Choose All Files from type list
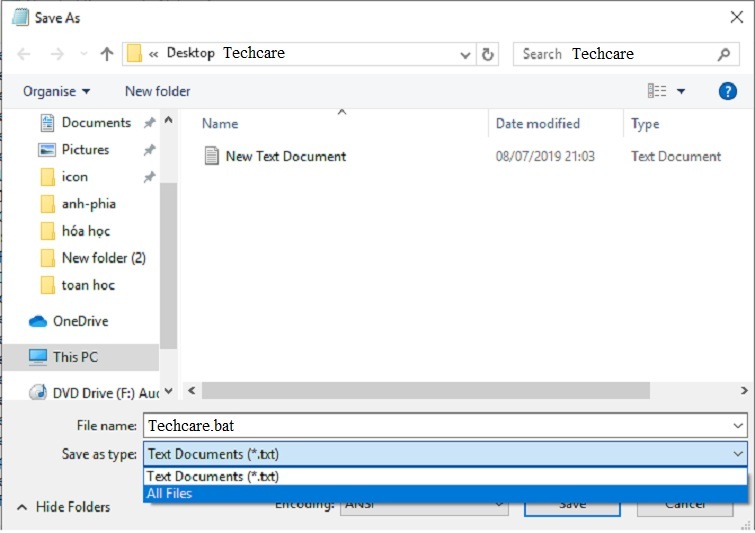Image resolution: width=755 pixels, height=533 pixels. 170,493
